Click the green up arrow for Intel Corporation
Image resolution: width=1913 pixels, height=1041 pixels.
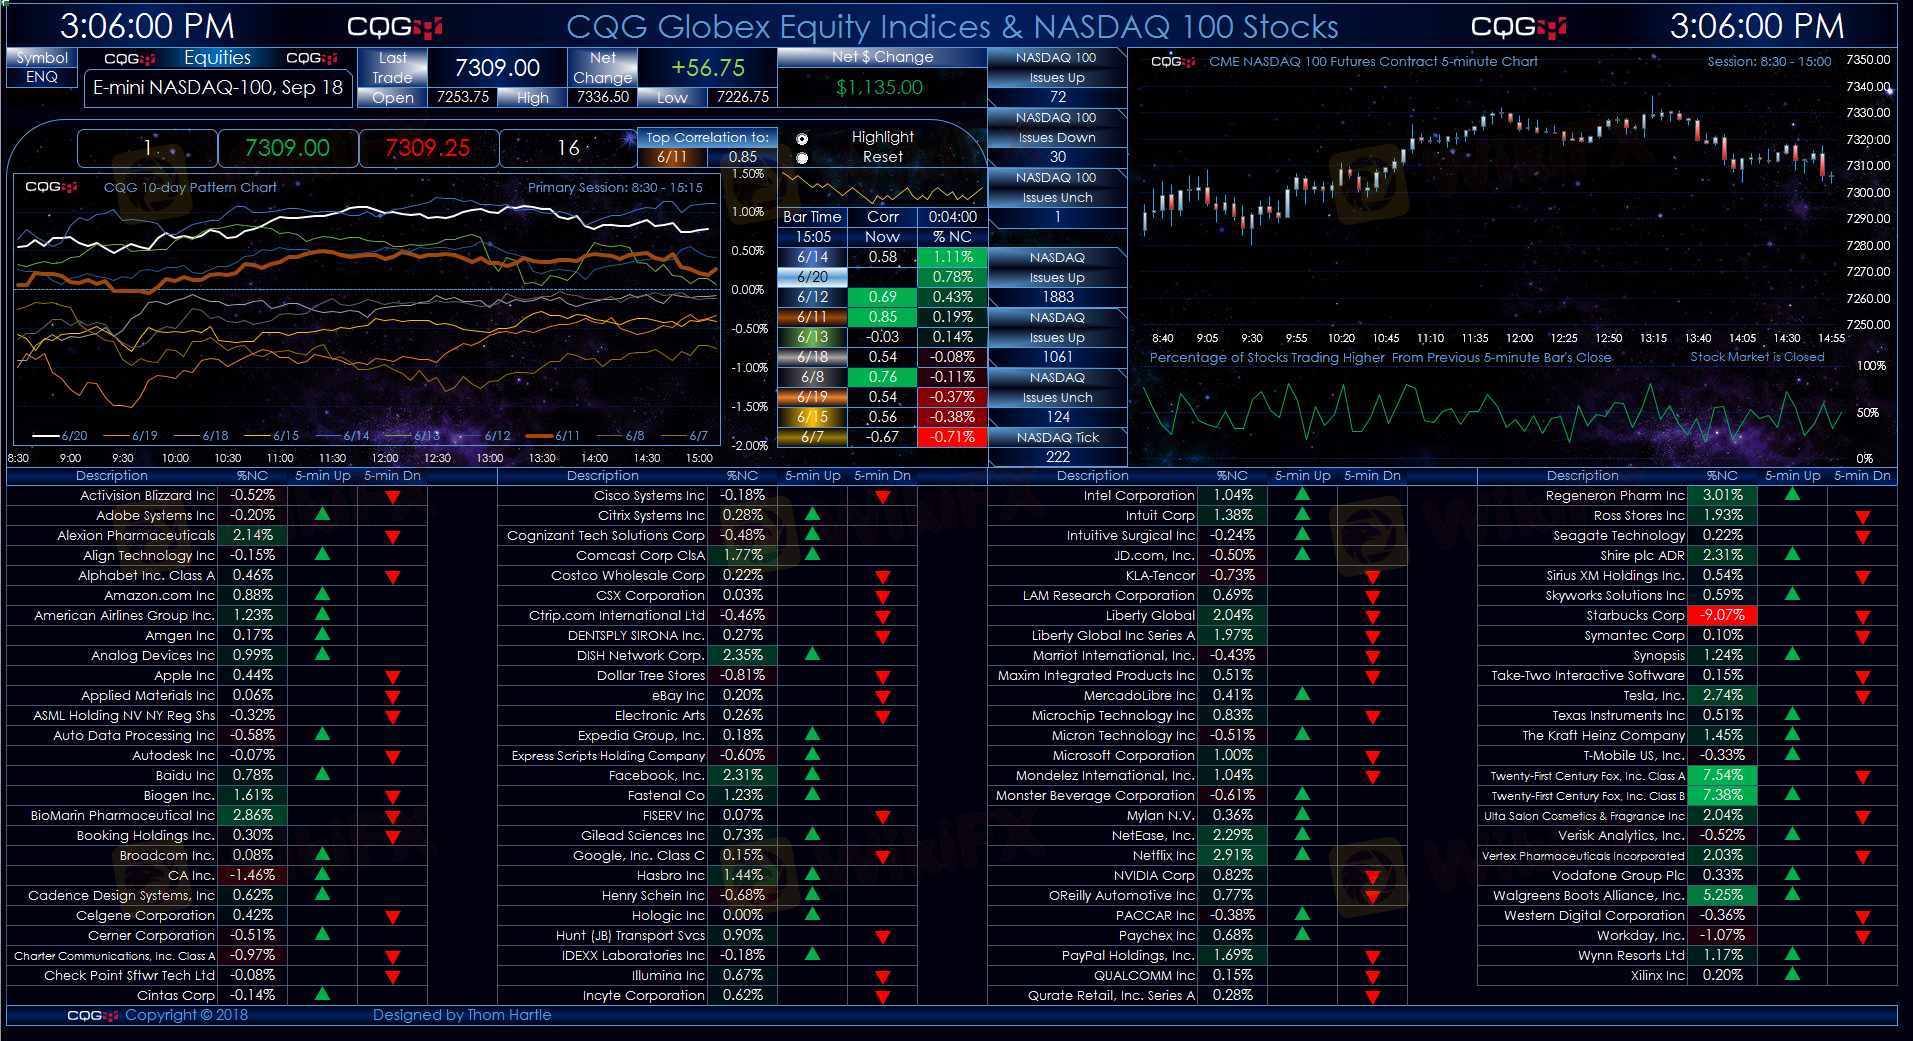point(1302,494)
